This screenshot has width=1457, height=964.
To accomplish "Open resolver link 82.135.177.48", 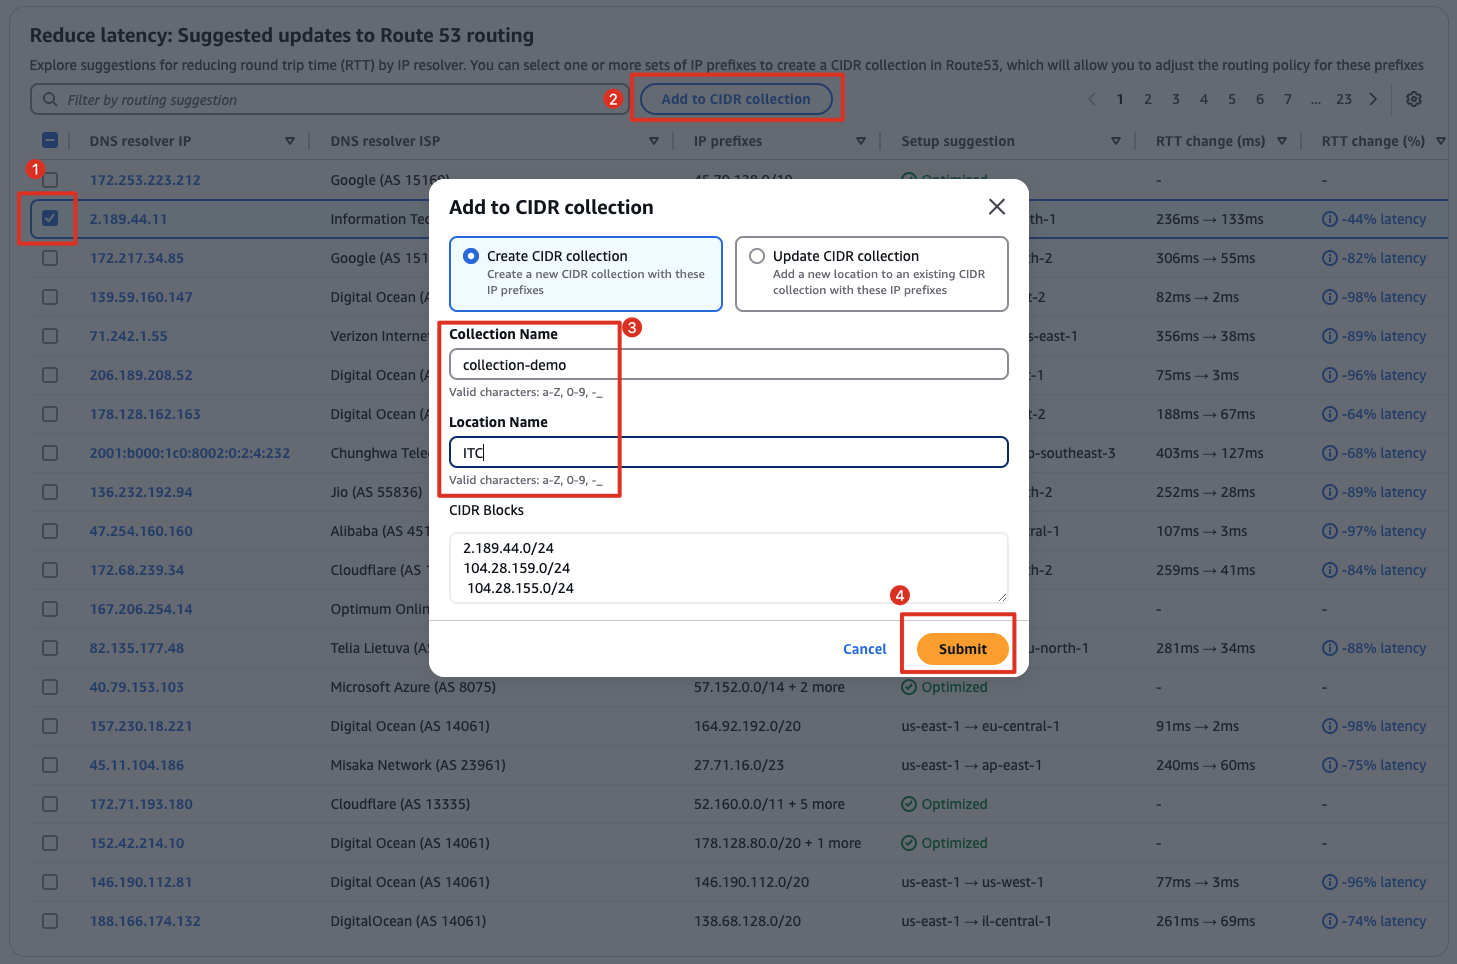I will click(137, 648).
